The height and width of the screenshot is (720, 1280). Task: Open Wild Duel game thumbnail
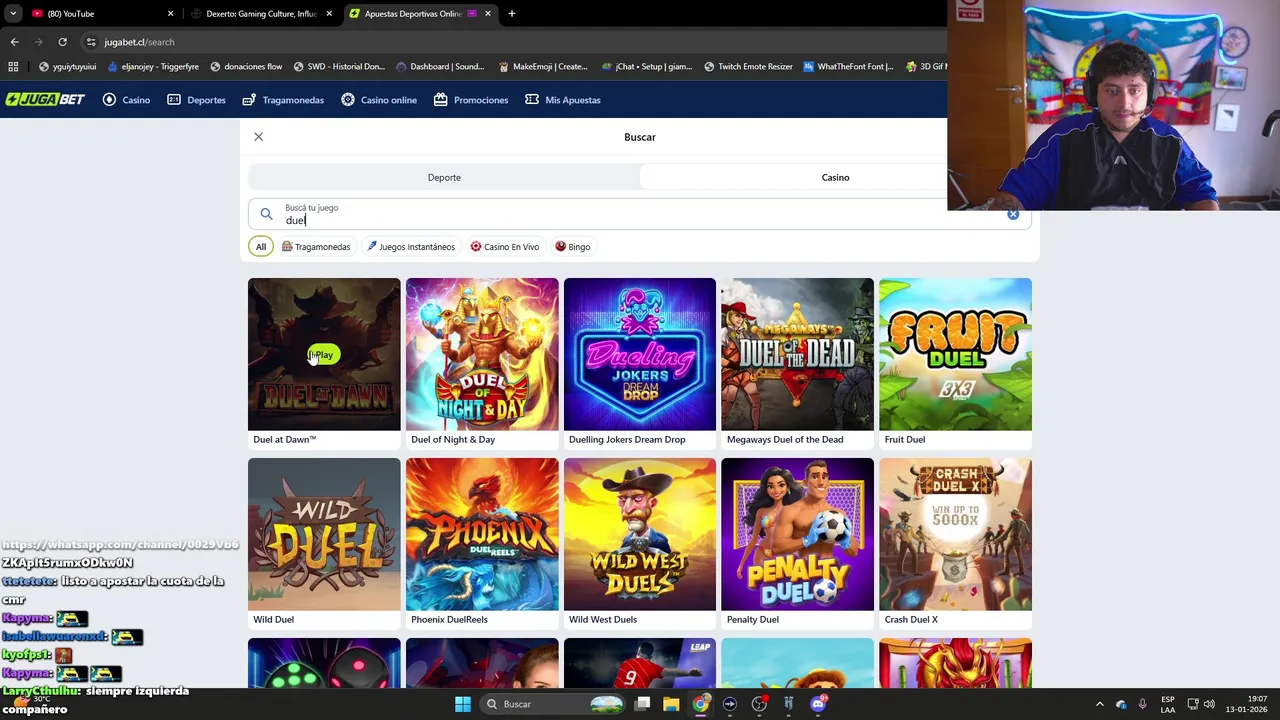[x=324, y=534]
